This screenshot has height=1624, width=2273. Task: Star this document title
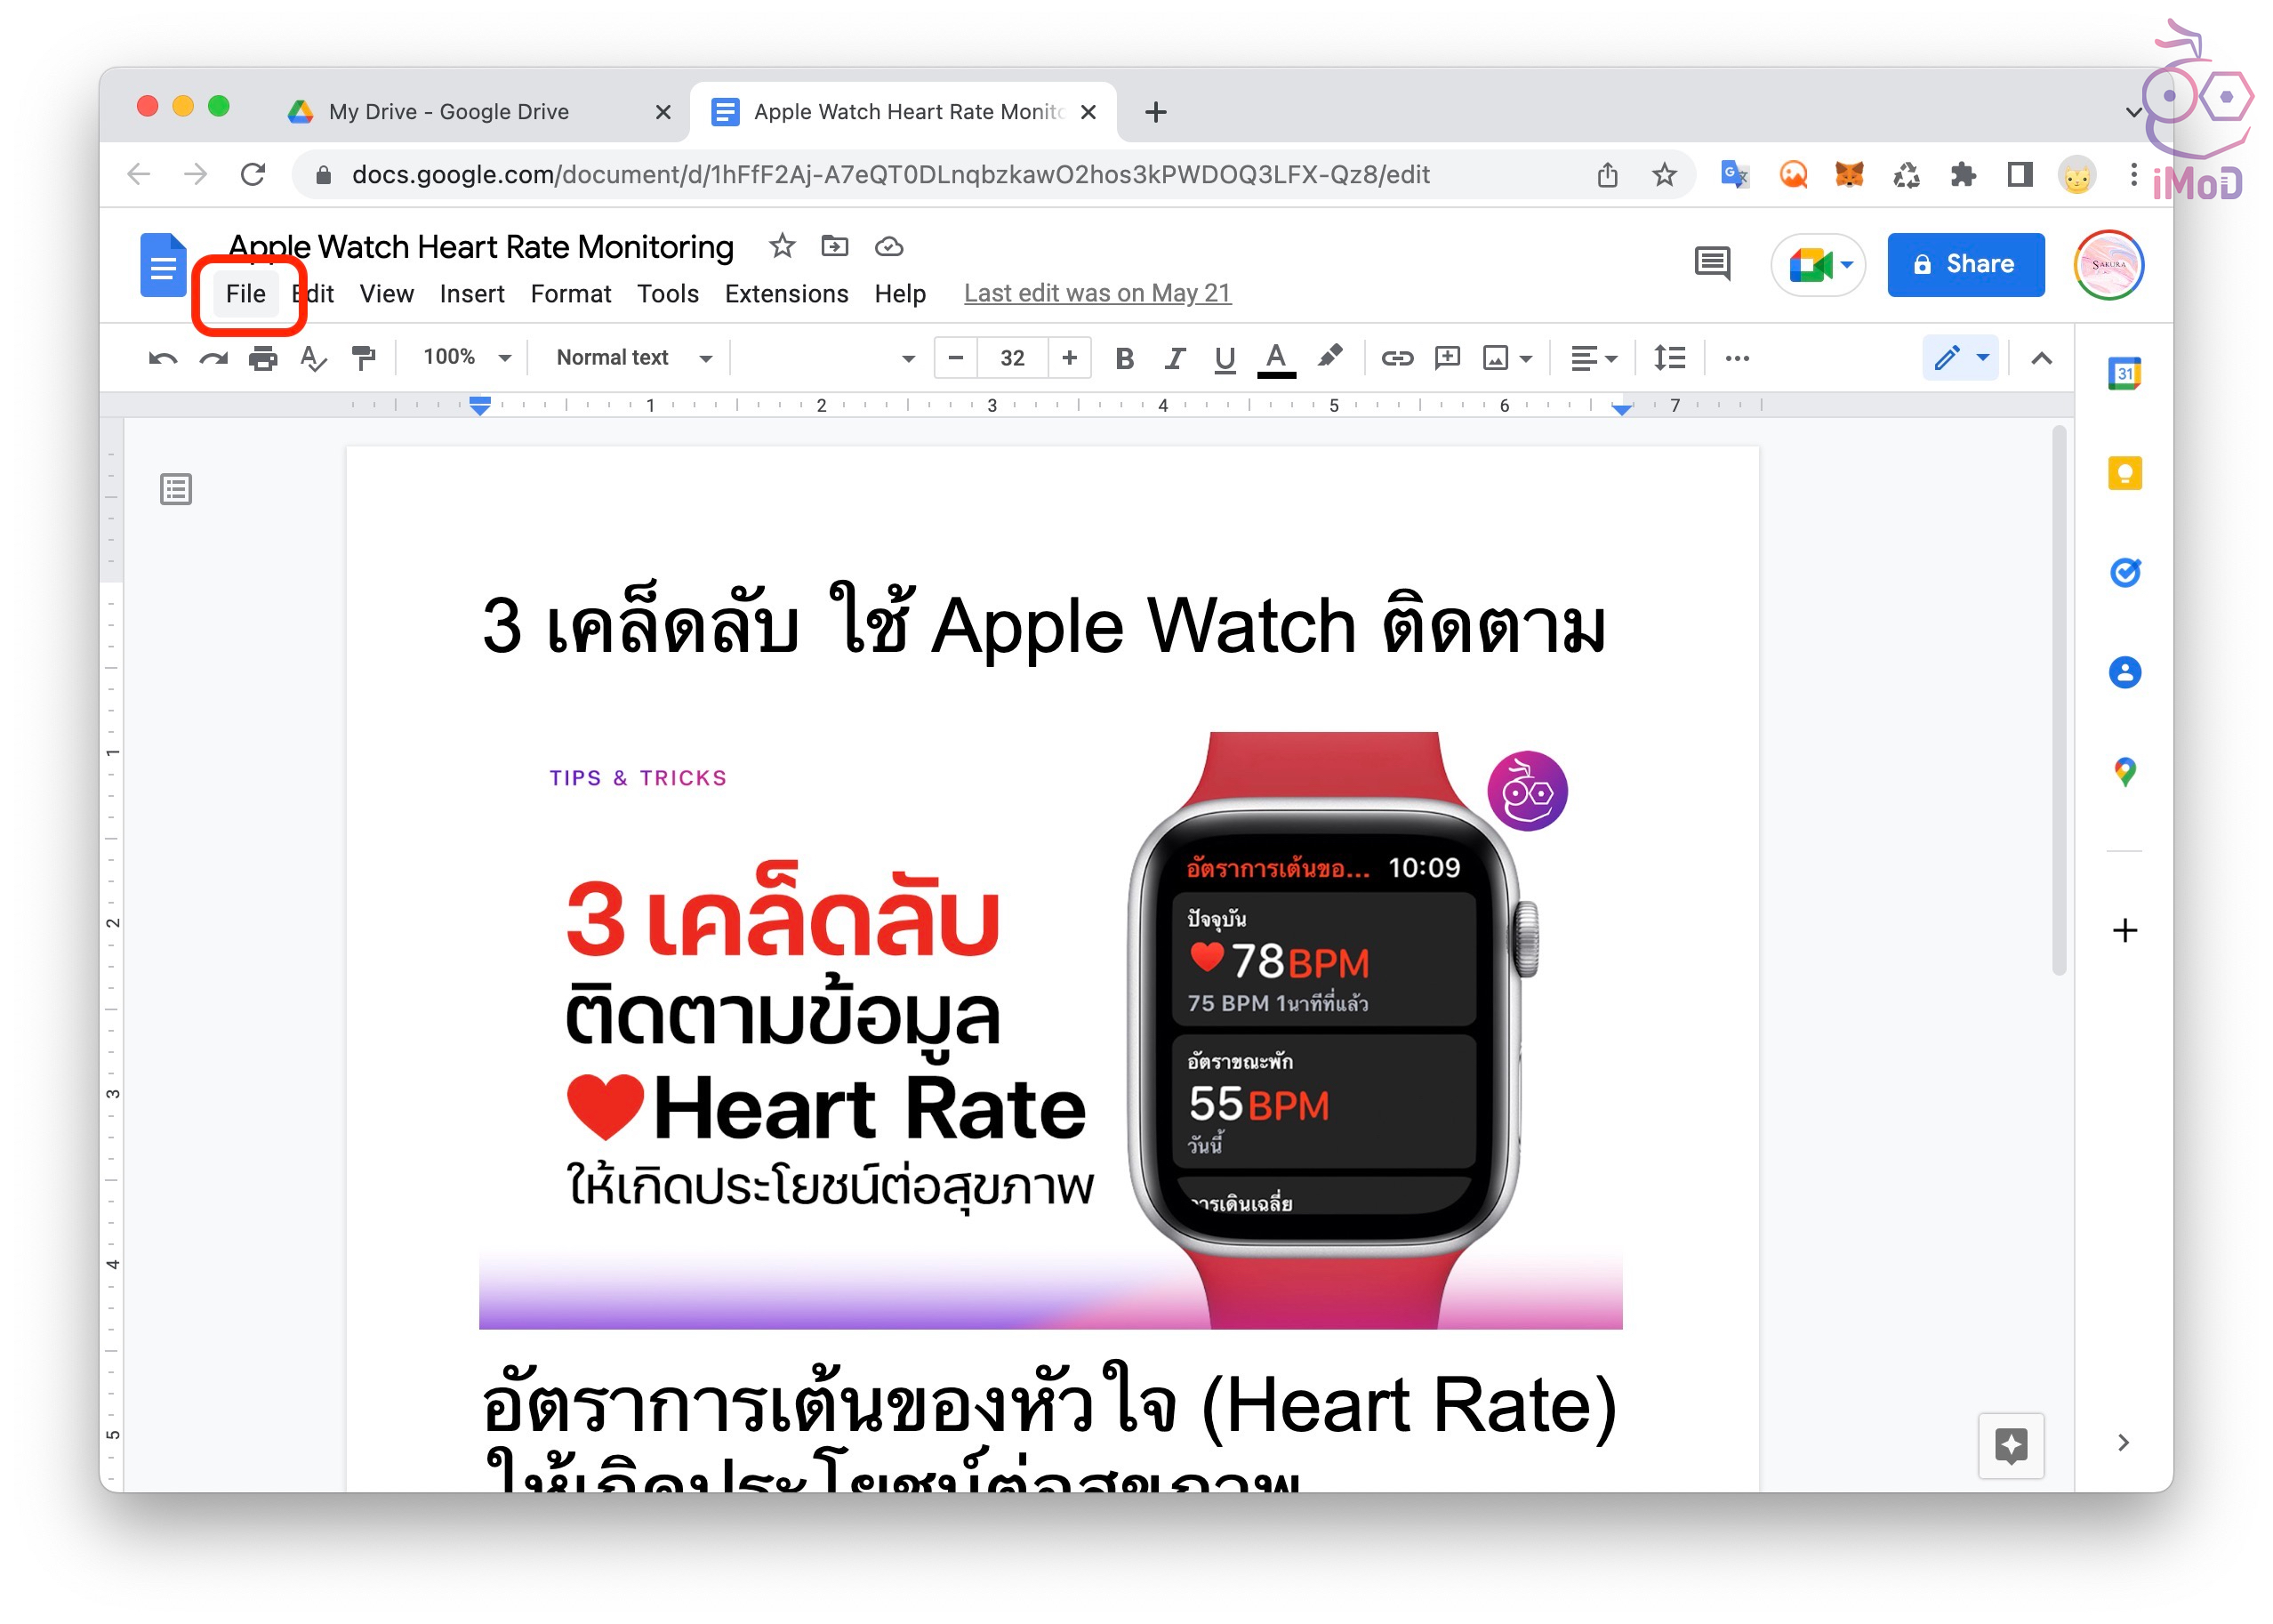pos(782,246)
